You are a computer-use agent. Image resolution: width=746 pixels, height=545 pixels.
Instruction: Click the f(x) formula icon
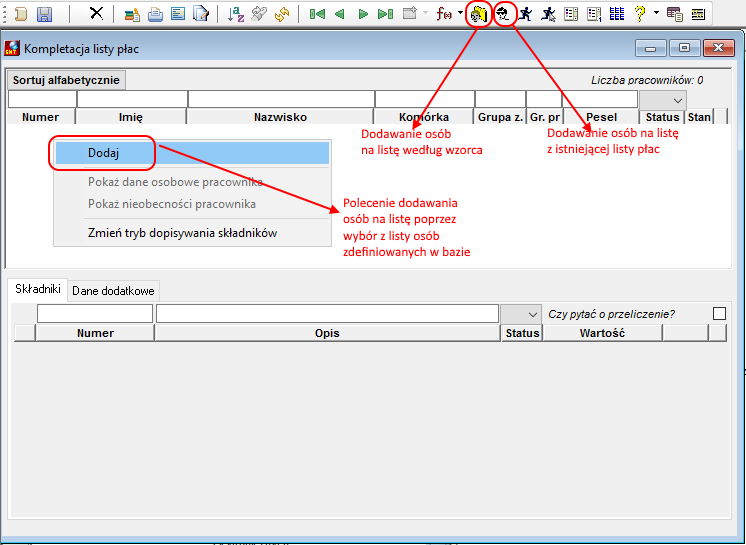(x=443, y=14)
